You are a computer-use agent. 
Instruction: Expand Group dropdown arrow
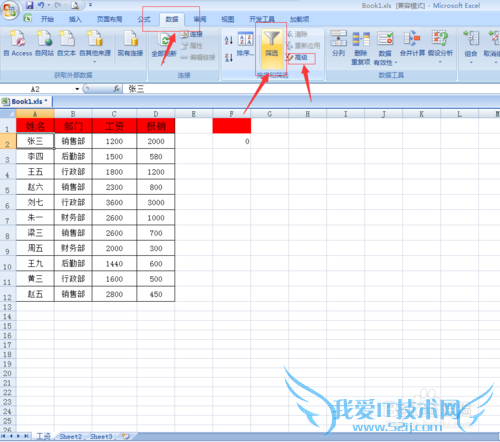pyautogui.click(x=471, y=62)
